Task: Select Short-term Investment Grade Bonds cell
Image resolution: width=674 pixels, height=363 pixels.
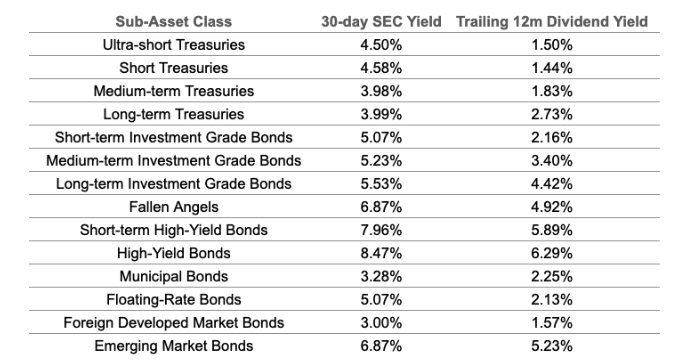Action: pyautogui.click(x=174, y=138)
